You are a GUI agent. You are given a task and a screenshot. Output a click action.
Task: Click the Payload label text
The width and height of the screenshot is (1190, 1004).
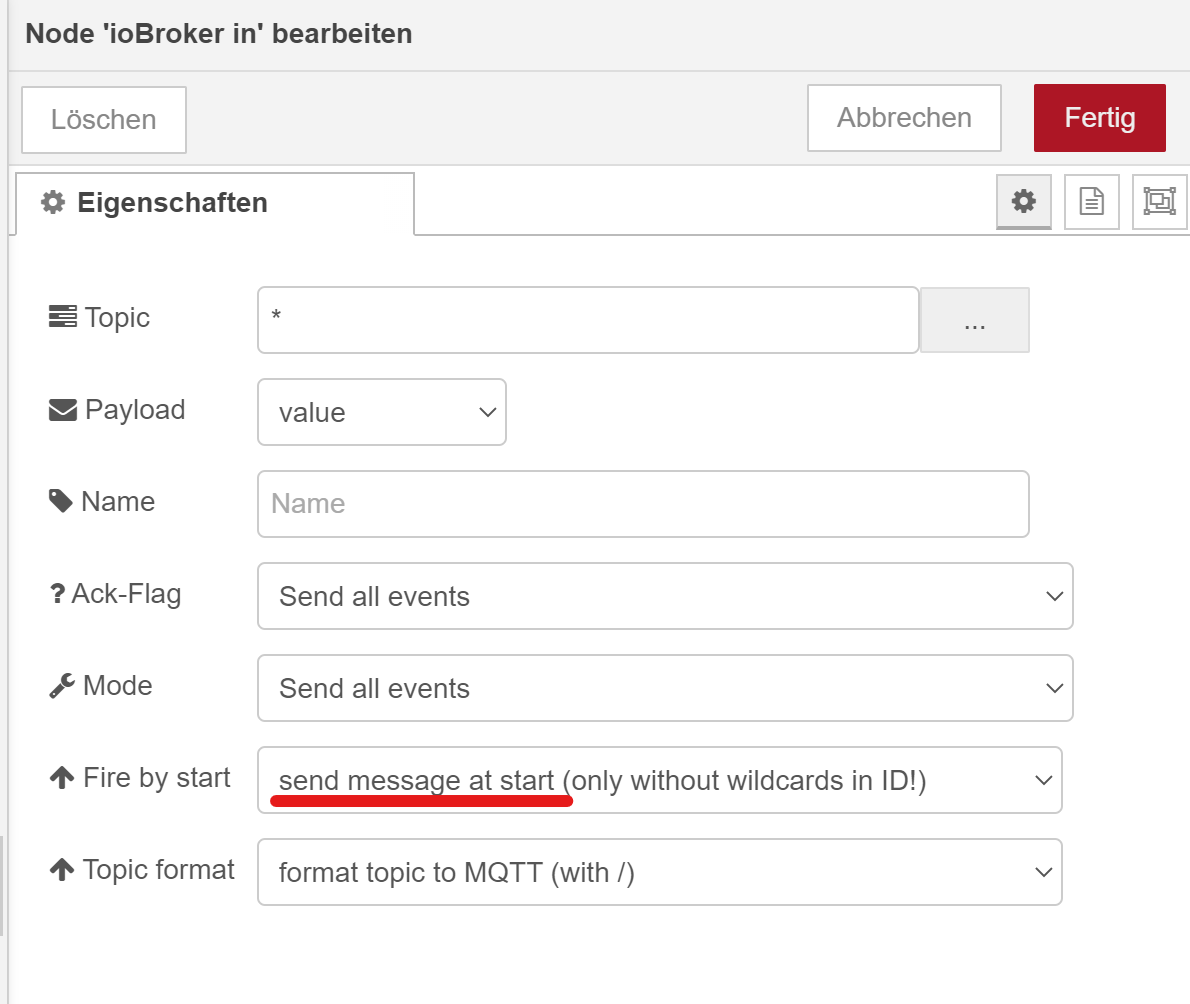135,410
